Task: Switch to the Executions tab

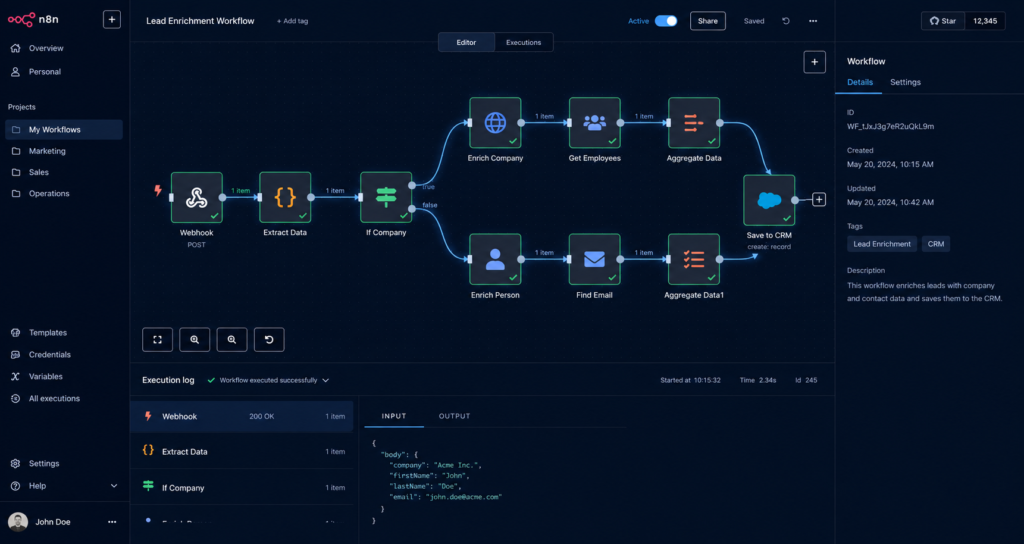Action: click(x=524, y=42)
